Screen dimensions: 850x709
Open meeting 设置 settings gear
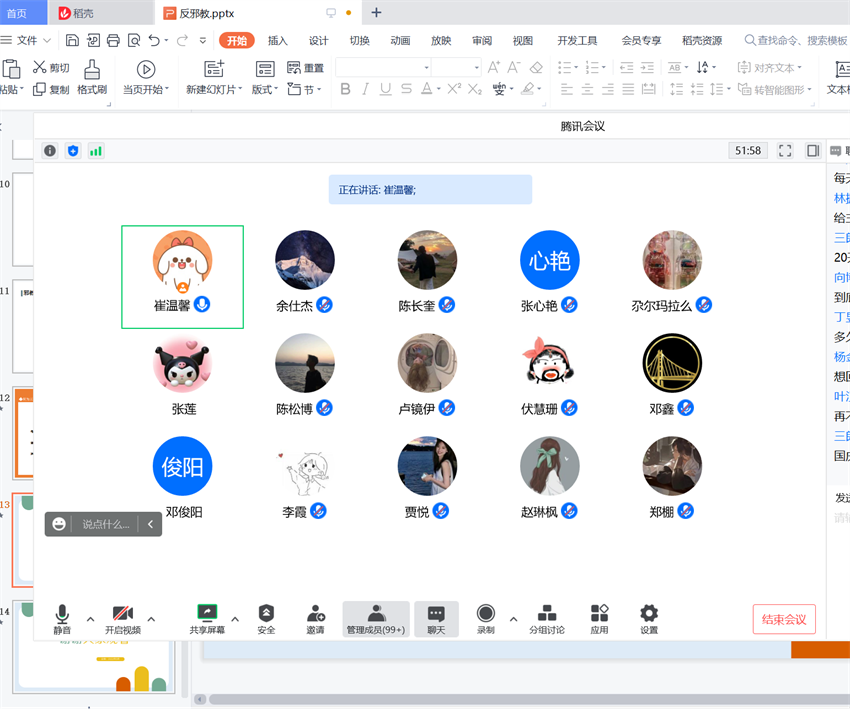tap(649, 619)
